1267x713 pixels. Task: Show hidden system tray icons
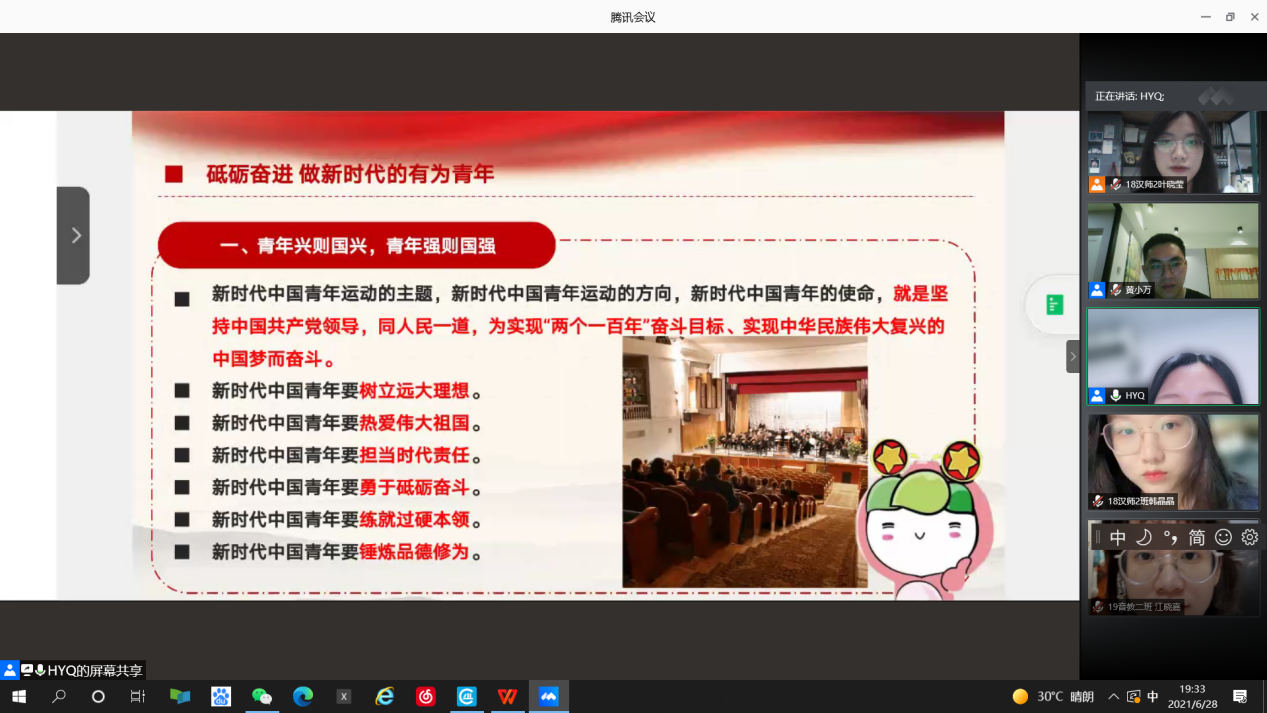click(x=1113, y=697)
